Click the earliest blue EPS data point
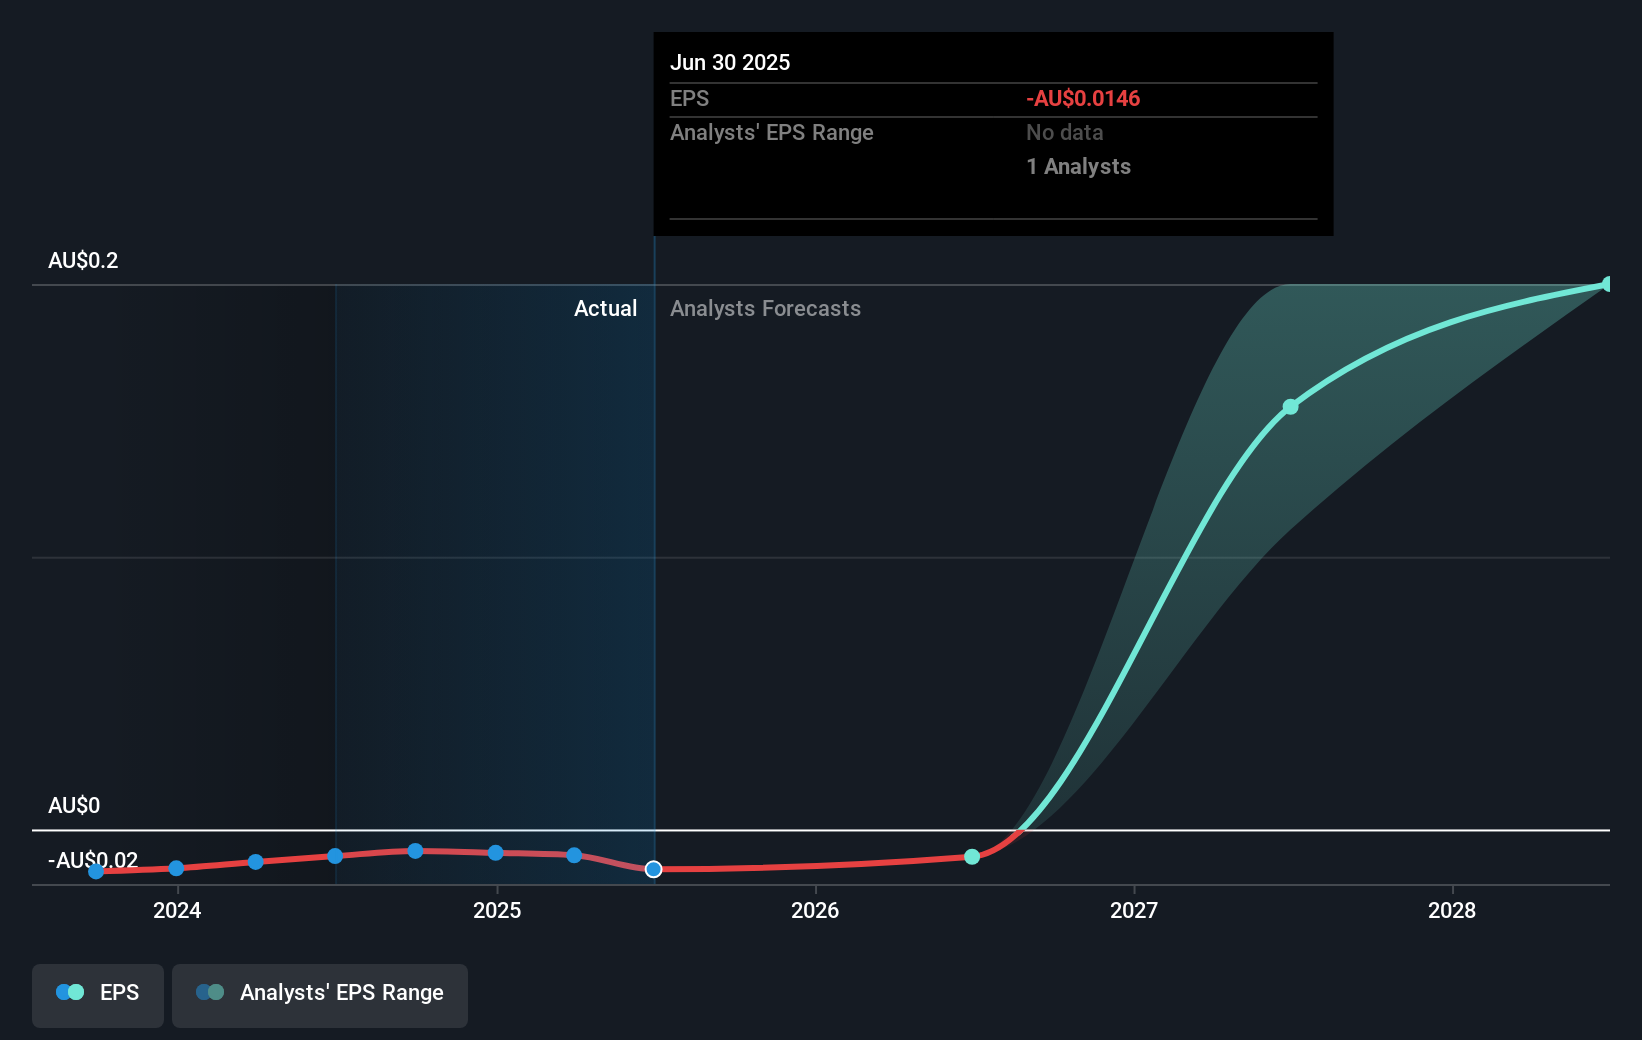The width and height of the screenshot is (1642, 1040). pos(95,871)
